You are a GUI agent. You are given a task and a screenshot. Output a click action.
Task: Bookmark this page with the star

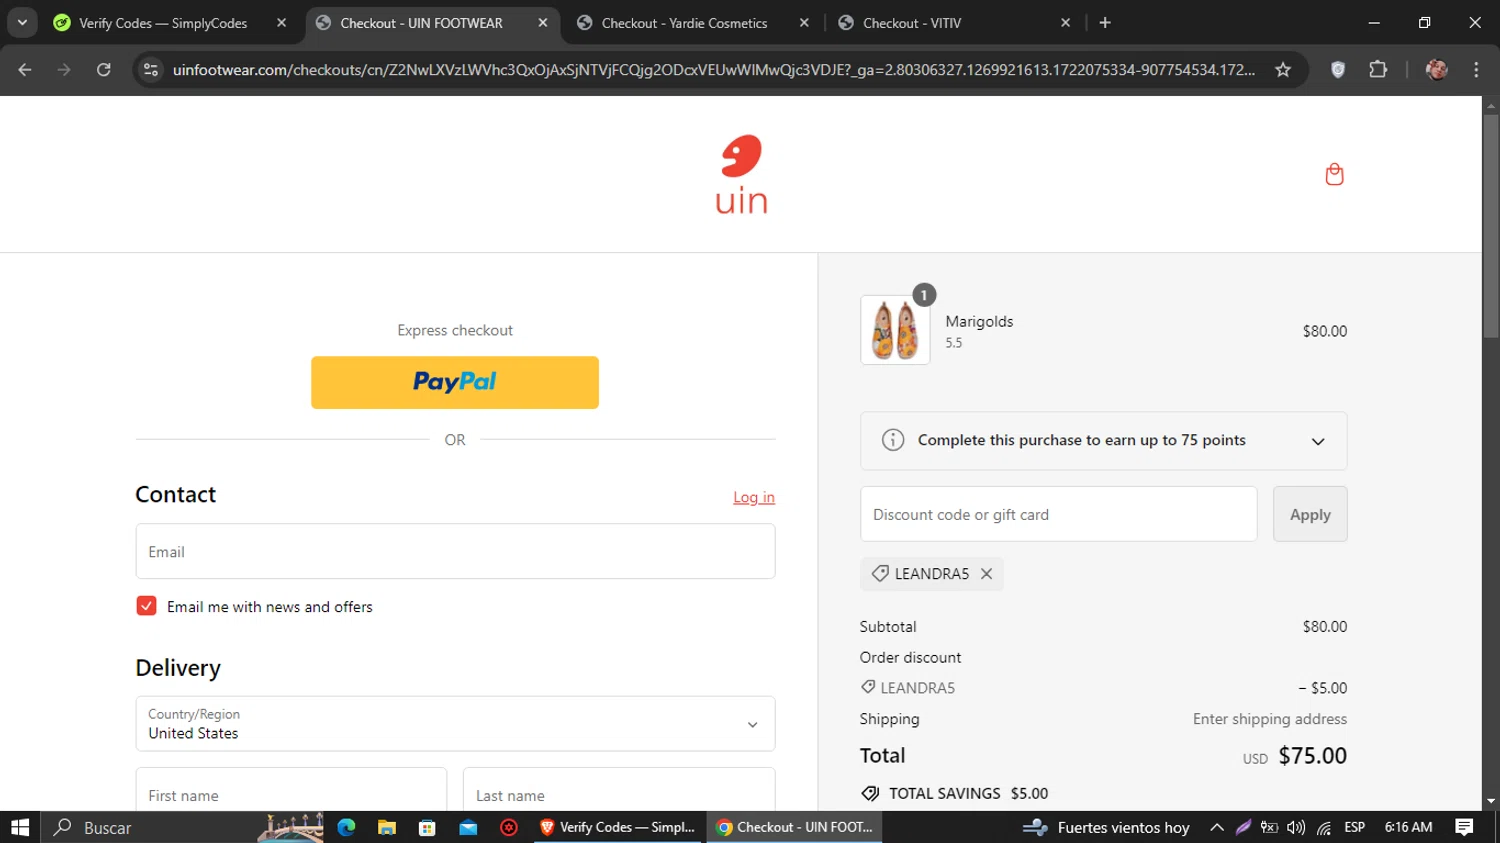pyautogui.click(x=1283, y=69)
